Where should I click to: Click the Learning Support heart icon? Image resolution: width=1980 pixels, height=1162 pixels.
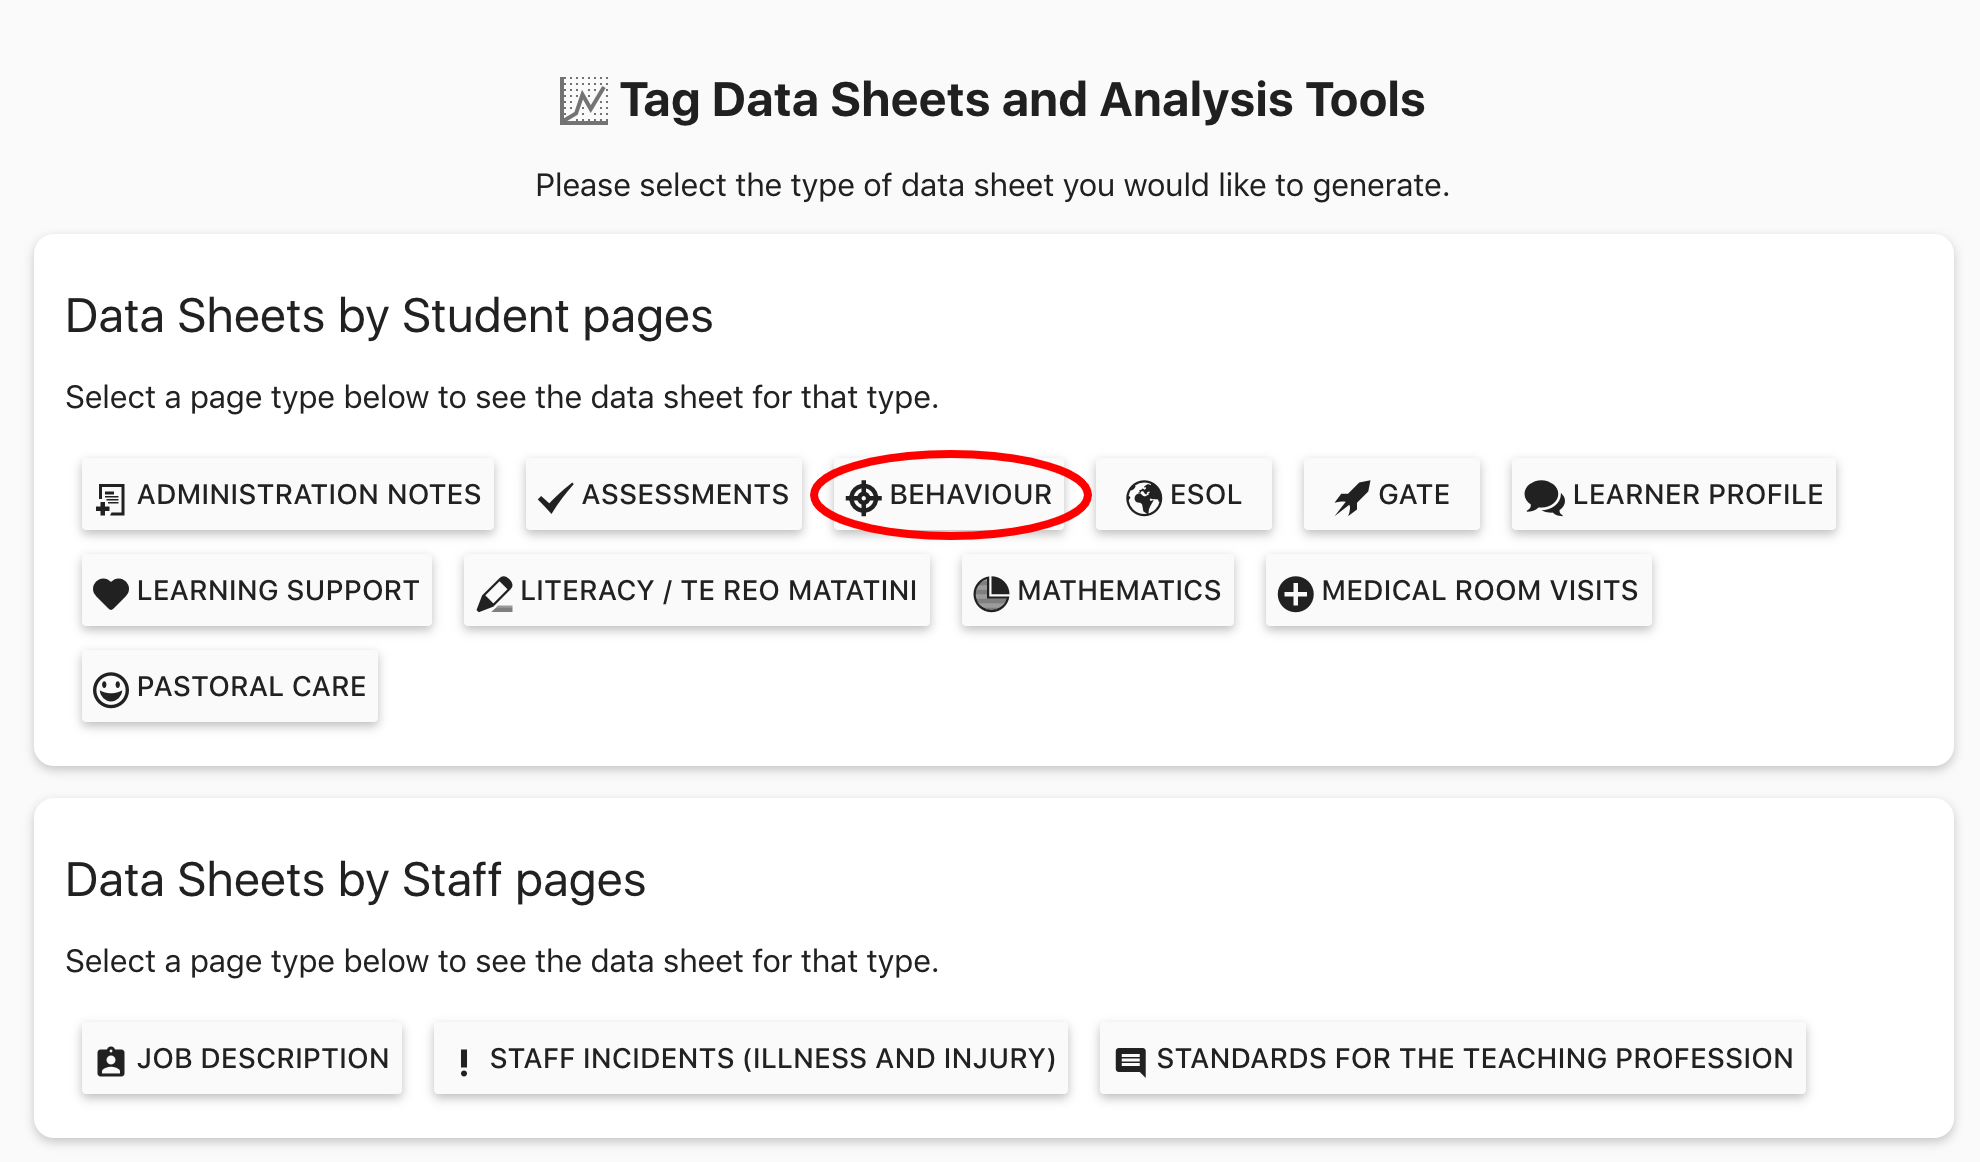(110, 593)
